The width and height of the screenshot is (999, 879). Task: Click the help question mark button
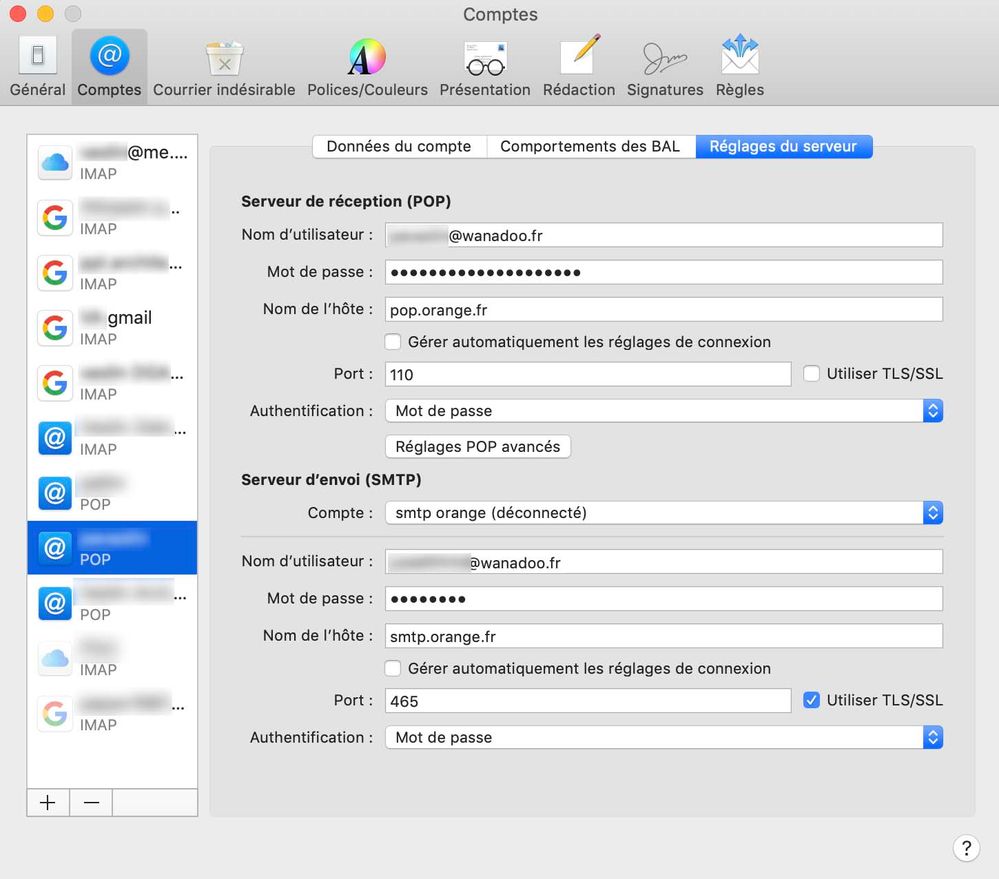[x=965, y=848]
